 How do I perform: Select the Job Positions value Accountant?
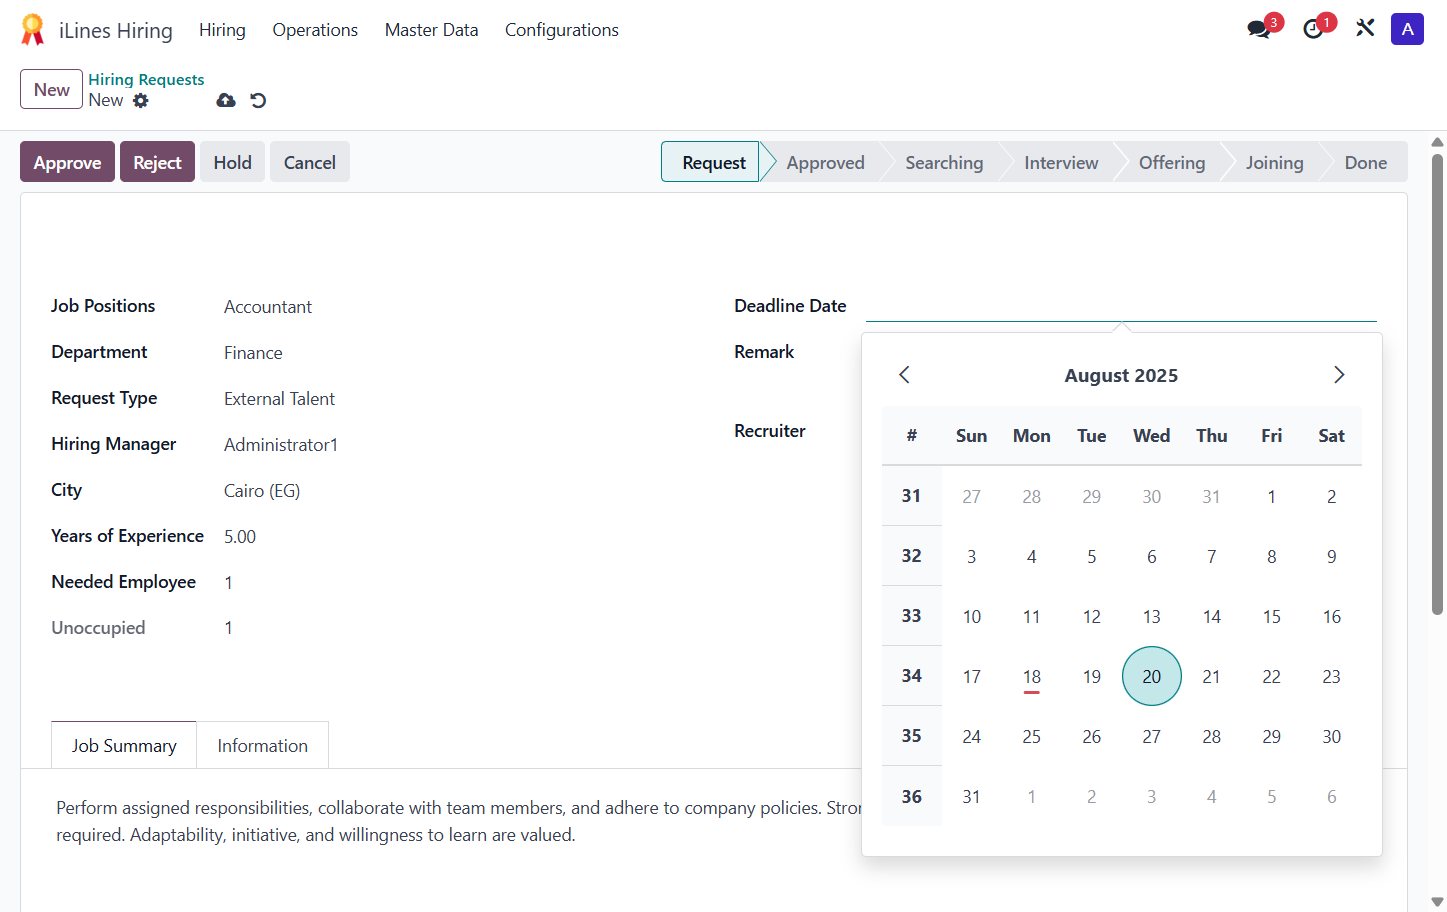click(268, 307)
